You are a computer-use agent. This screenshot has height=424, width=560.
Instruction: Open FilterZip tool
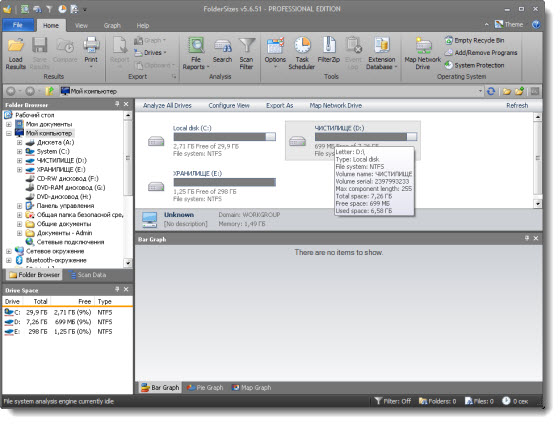(329, 50)
